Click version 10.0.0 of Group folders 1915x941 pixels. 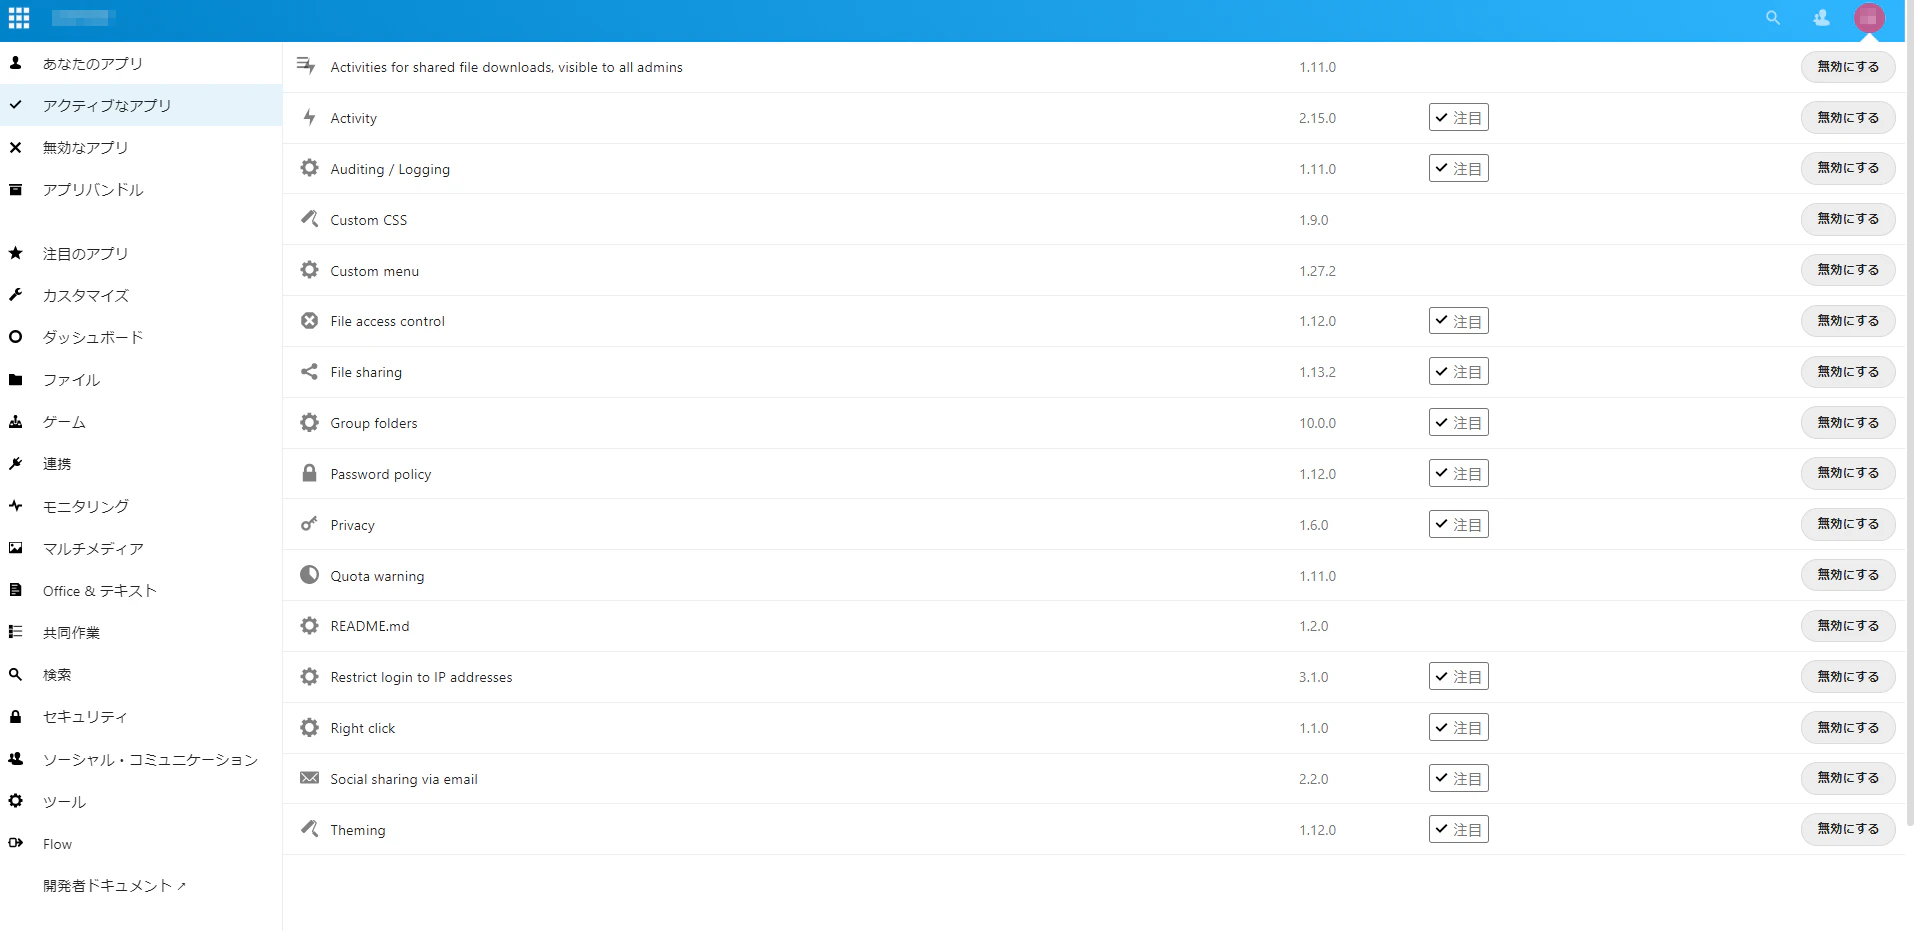(x=1317, y=423)
